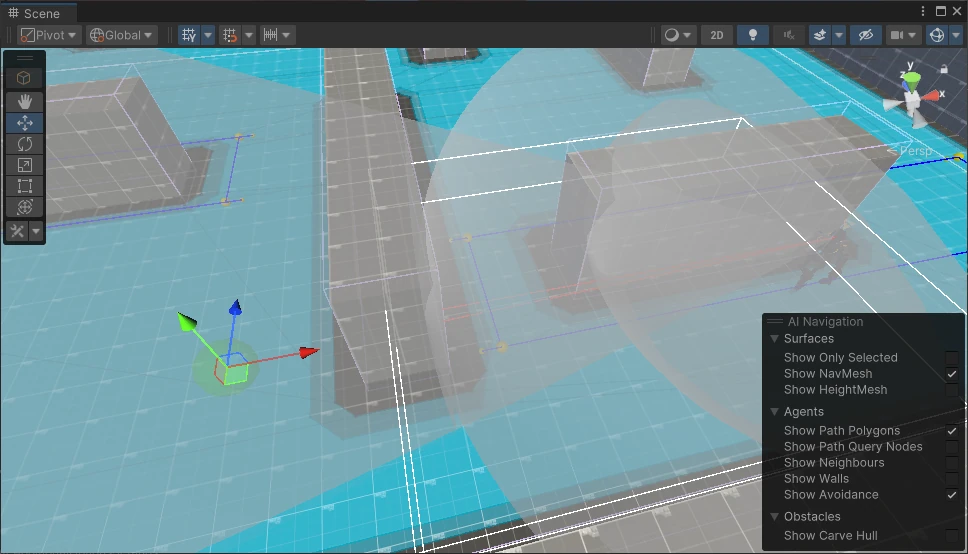Open the Global handle rotation dropdown

[x=121, y=35]
